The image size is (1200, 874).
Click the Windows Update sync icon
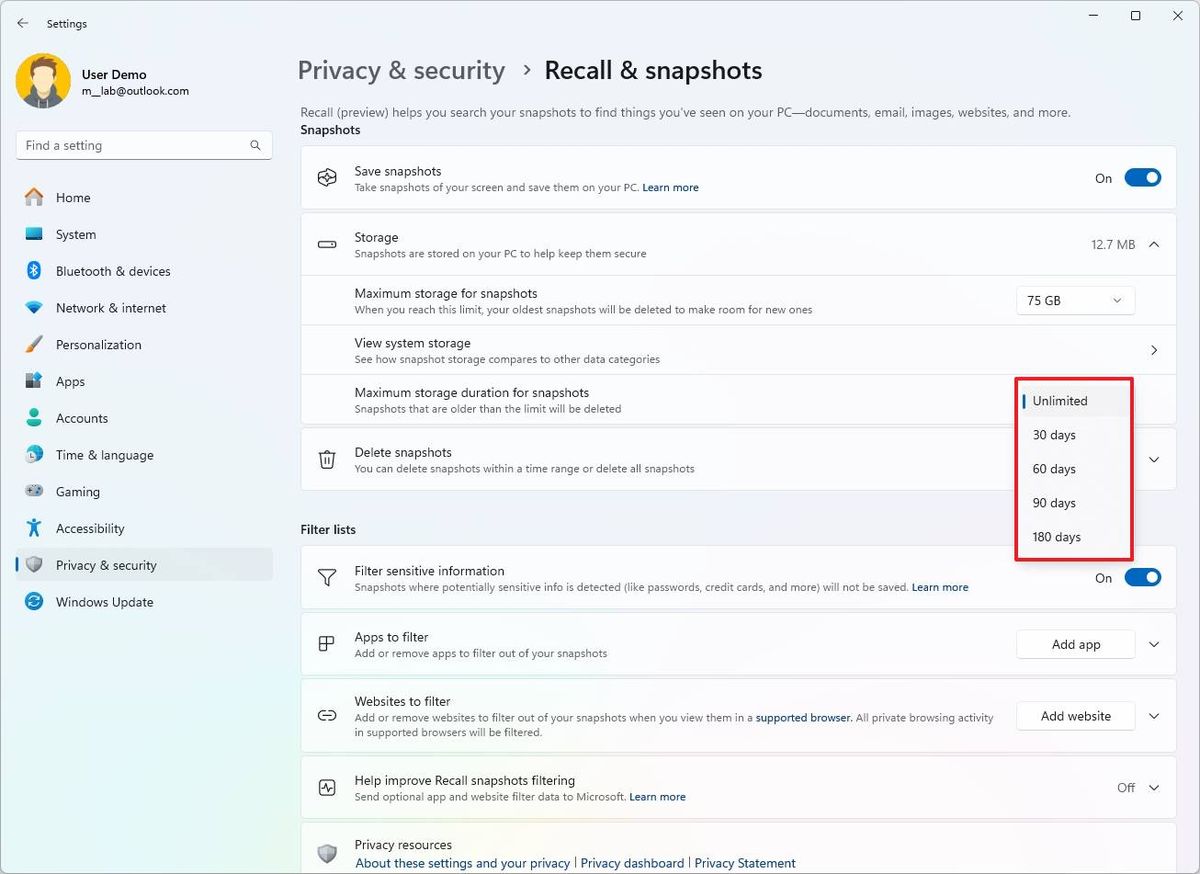click(34, 602)
